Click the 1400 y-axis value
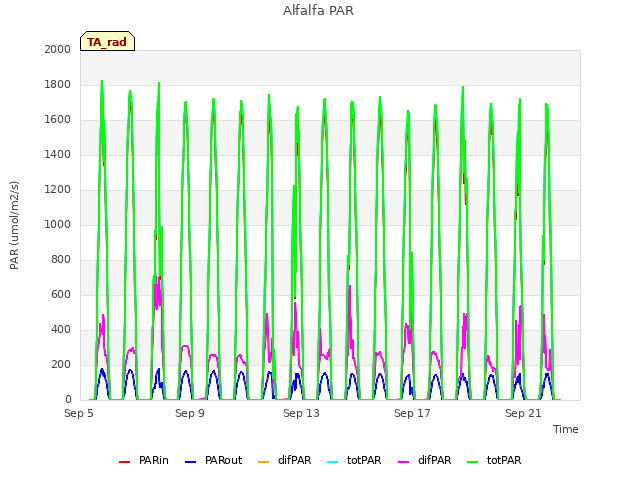 58,154
